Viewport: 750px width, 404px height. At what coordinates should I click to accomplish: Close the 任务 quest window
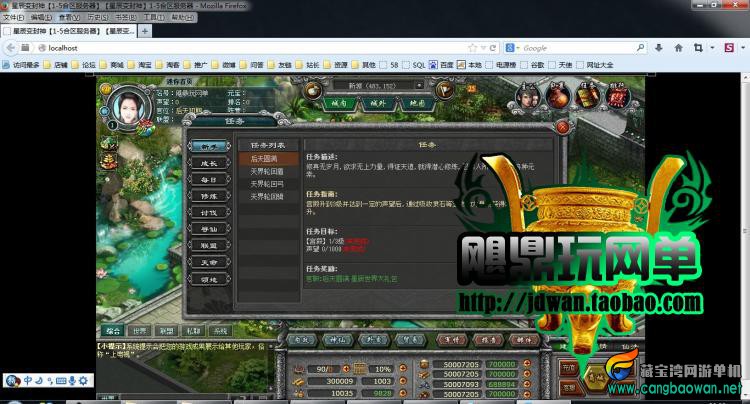pos(562,127)
